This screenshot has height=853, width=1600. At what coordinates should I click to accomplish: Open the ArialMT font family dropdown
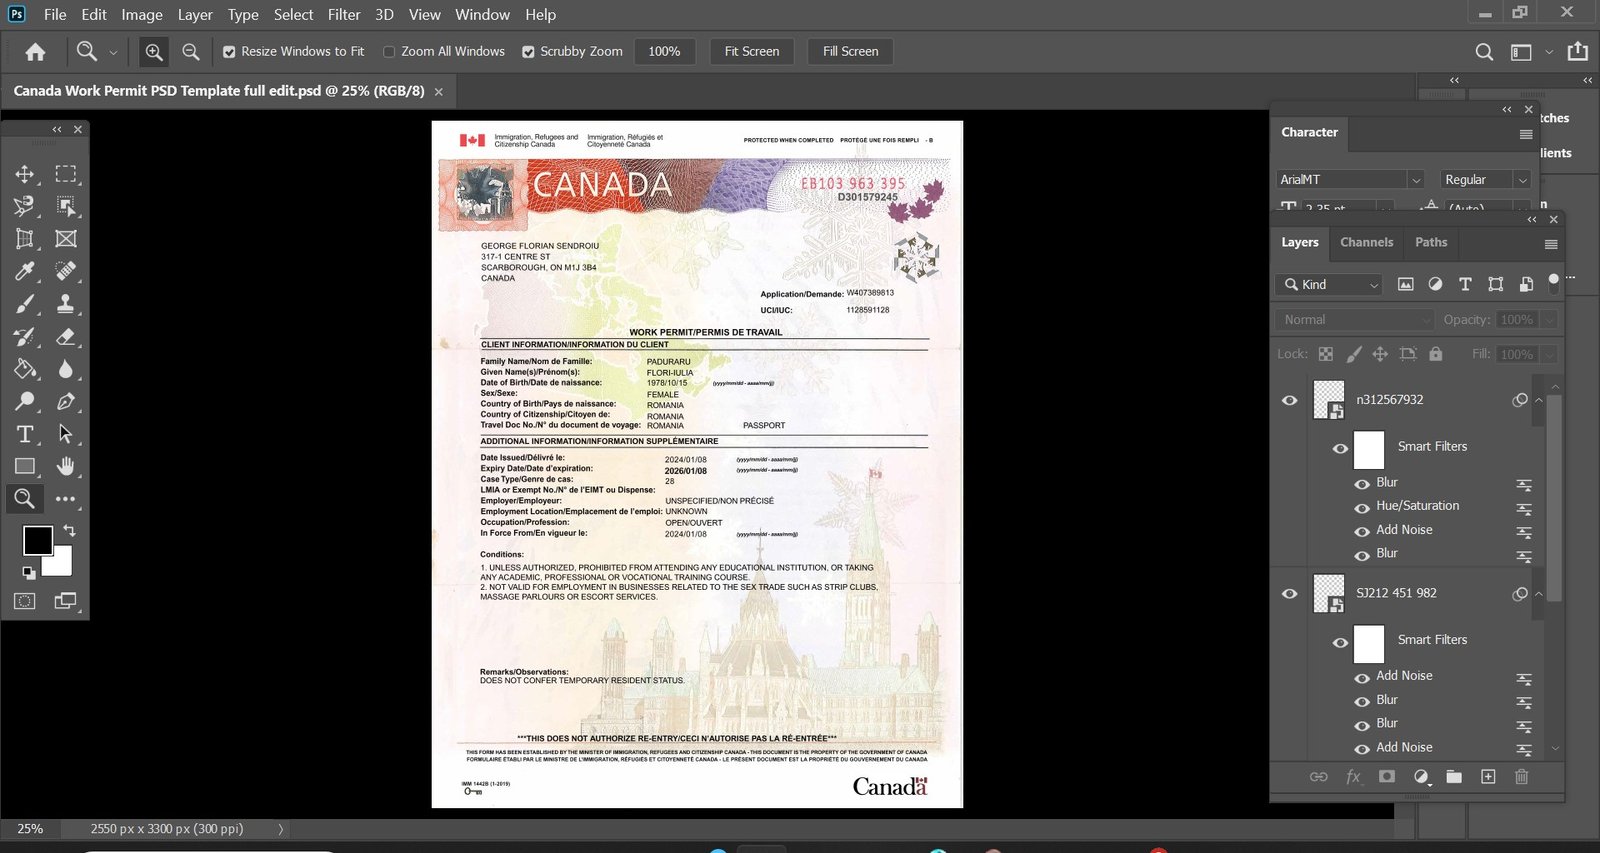[x=1349, y=180]
